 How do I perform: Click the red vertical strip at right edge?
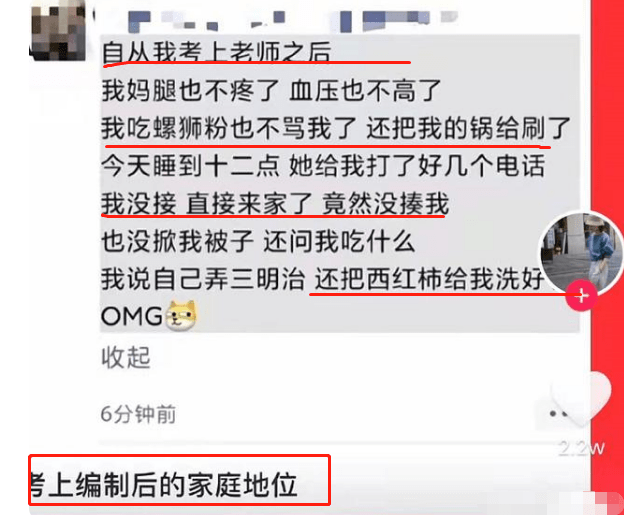[608, 258]
